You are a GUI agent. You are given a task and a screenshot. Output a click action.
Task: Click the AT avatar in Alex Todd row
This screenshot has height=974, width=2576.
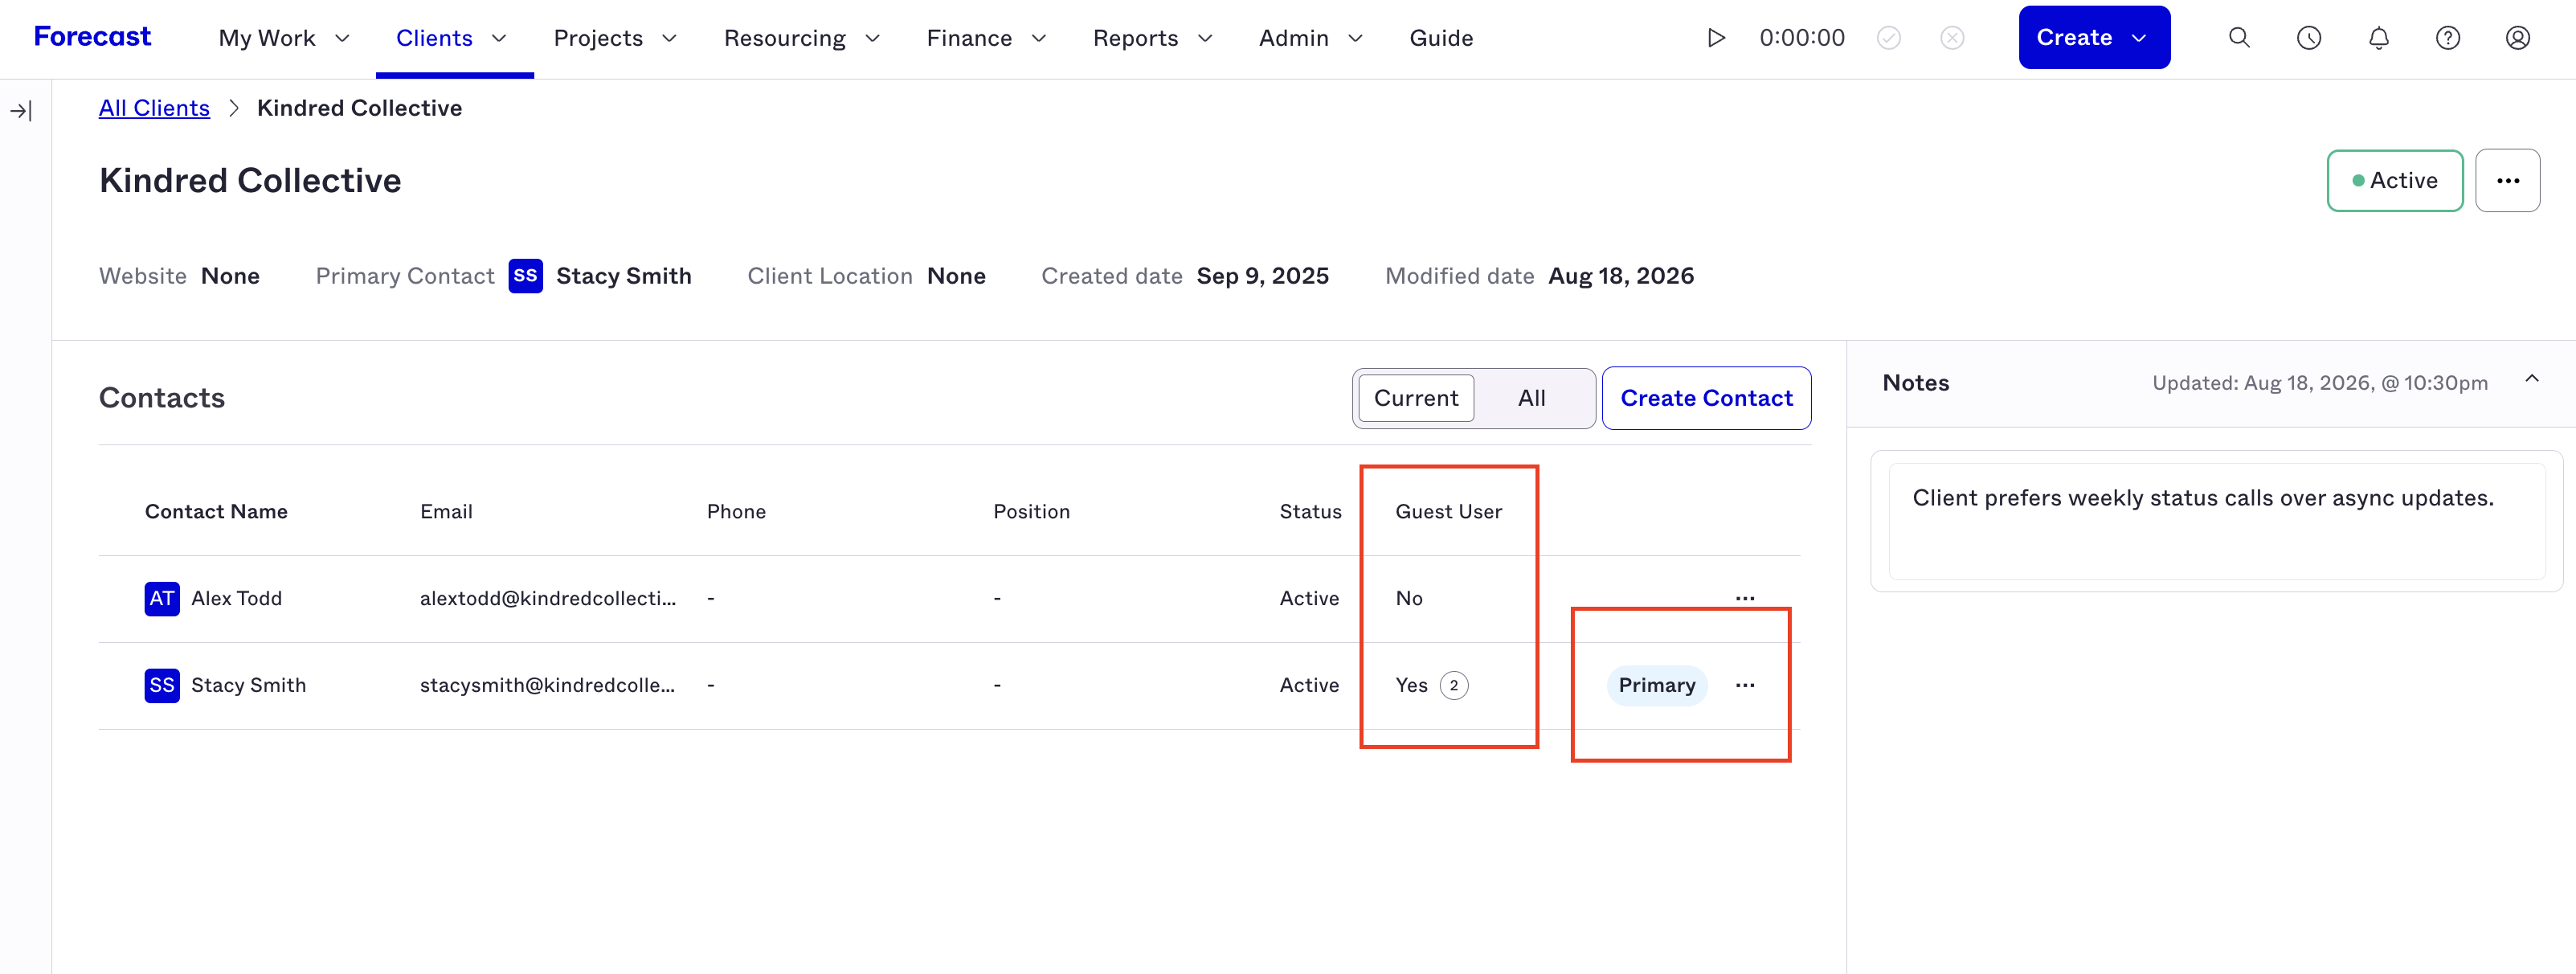pos(162,598)
